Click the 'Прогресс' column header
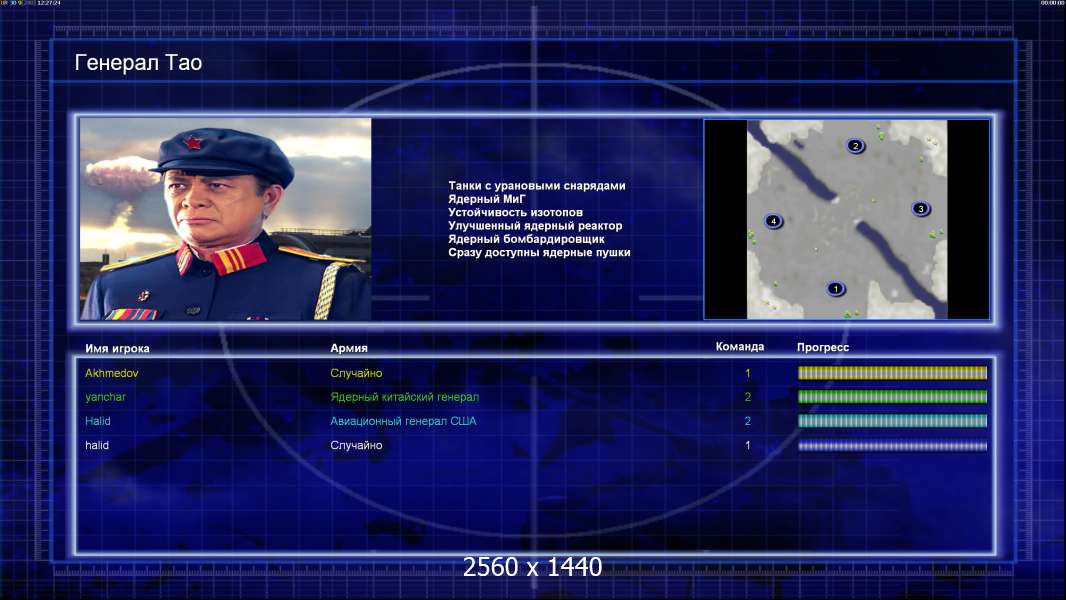 823,347
